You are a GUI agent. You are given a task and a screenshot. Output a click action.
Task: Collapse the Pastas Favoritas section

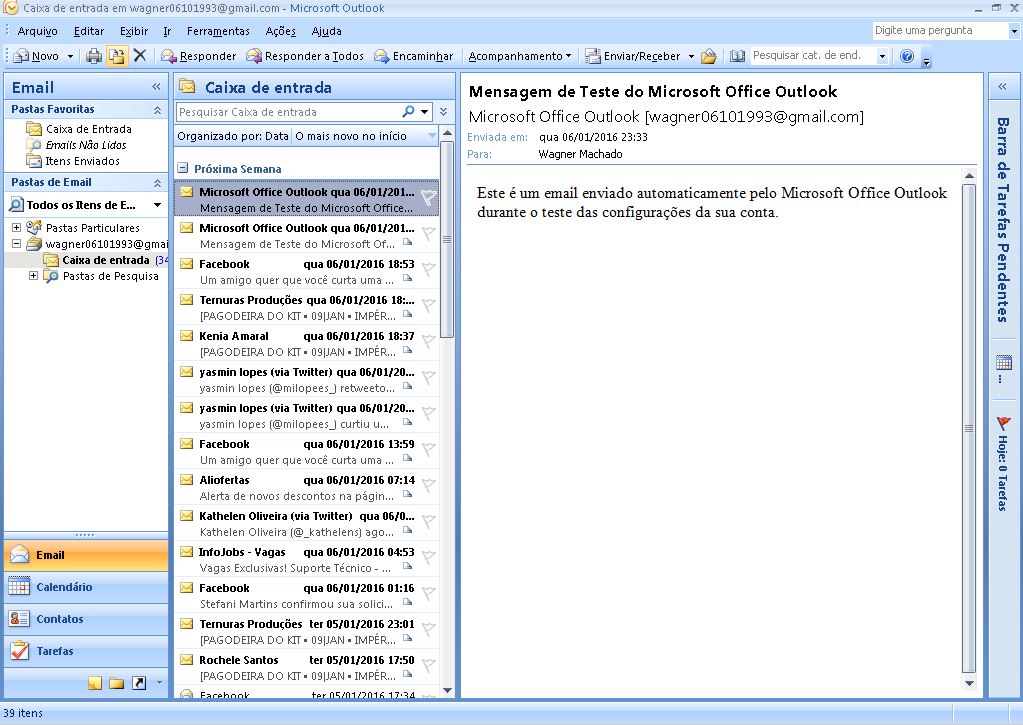pos(157,110)
